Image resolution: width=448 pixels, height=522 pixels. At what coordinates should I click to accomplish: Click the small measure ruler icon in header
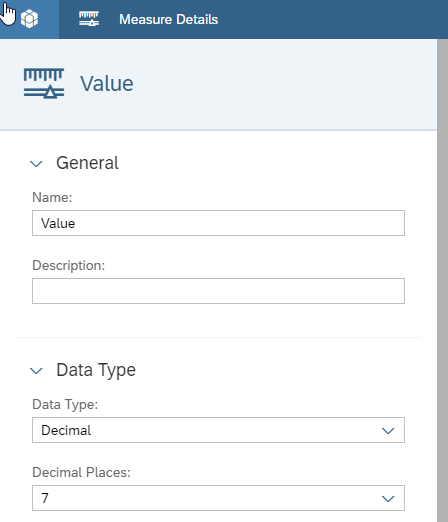(89, 19)
